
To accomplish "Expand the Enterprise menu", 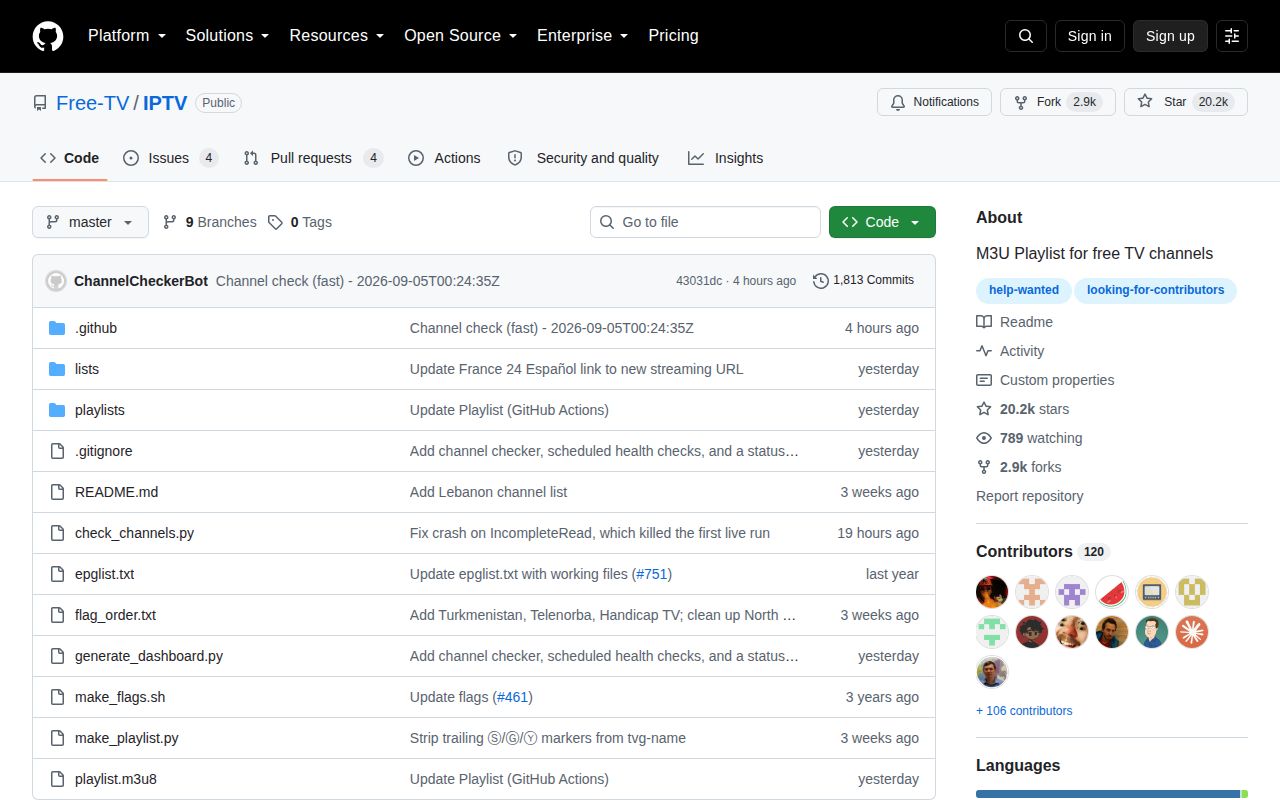I will [583, 36].
